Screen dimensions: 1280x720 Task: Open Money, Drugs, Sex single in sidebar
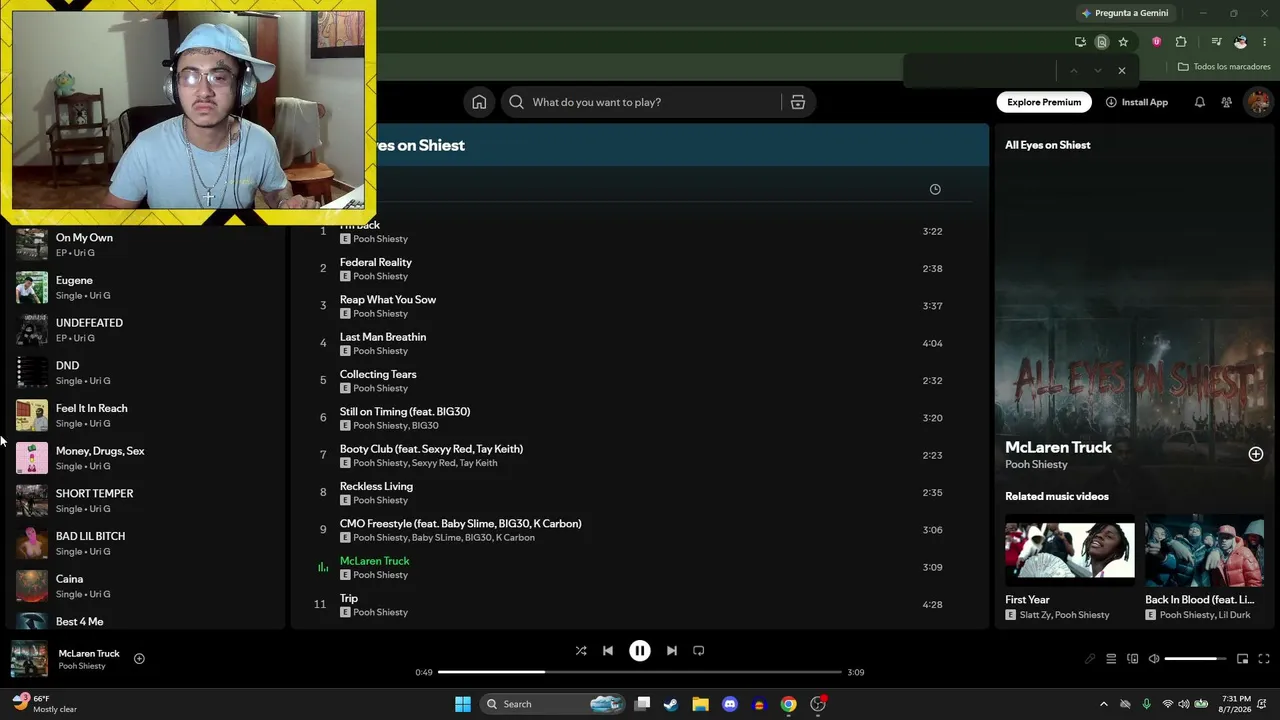click(x=145, y=458)
